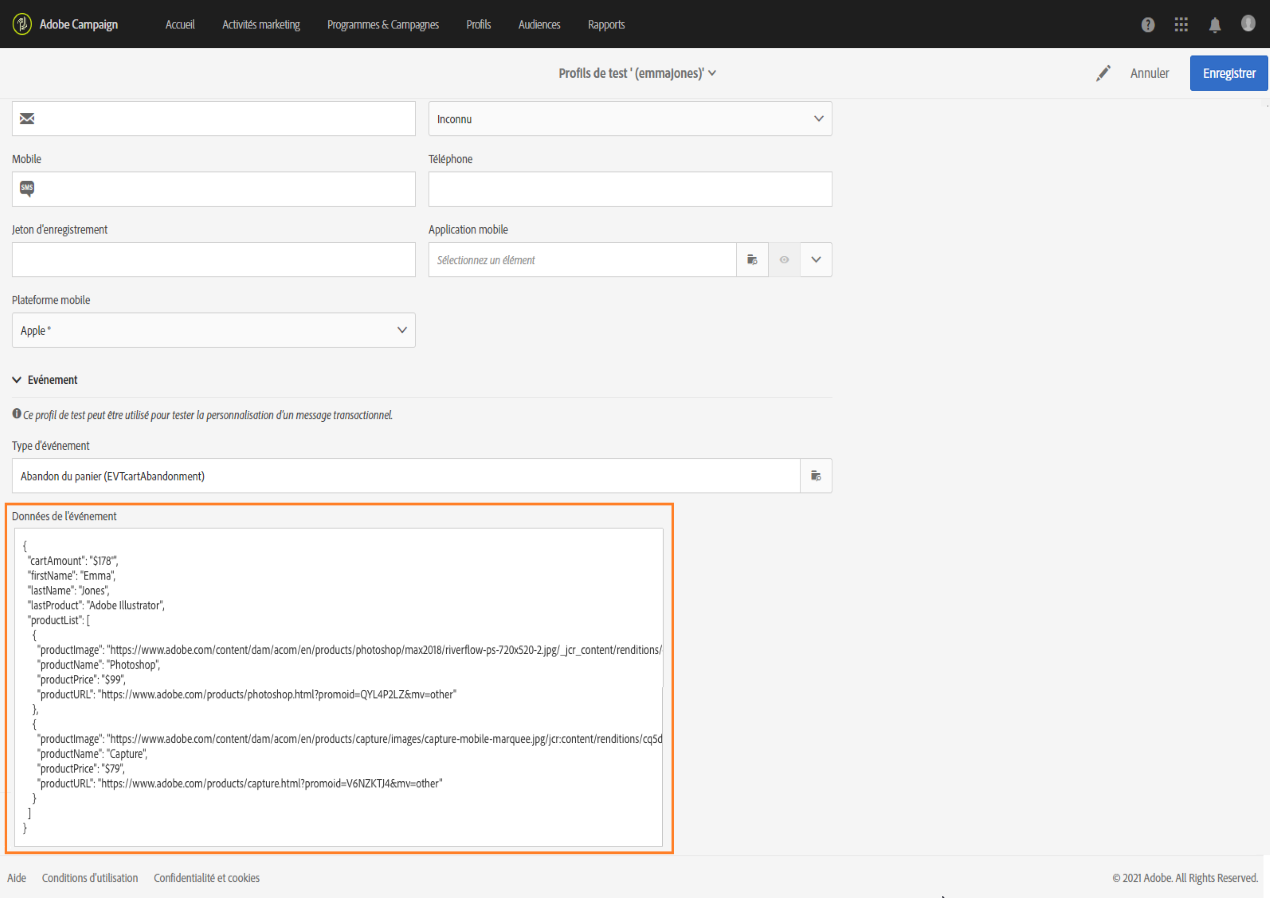
Task: Click the "productList": [ line
Action: 59,620
